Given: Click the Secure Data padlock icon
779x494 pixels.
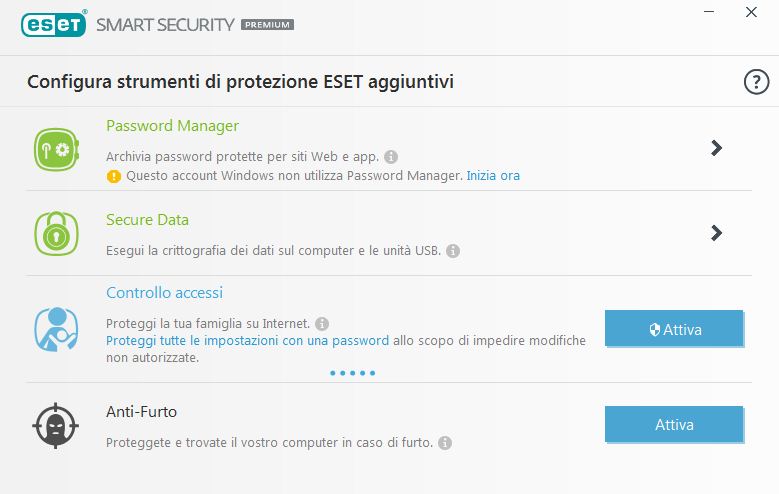Looking at the screenshot, I should (x=56, y=233).
